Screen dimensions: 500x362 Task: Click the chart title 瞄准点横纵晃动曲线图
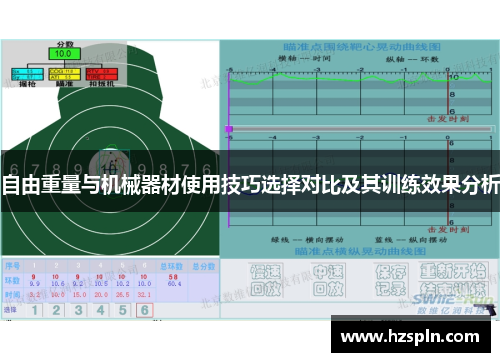click(x=361, y=251)
